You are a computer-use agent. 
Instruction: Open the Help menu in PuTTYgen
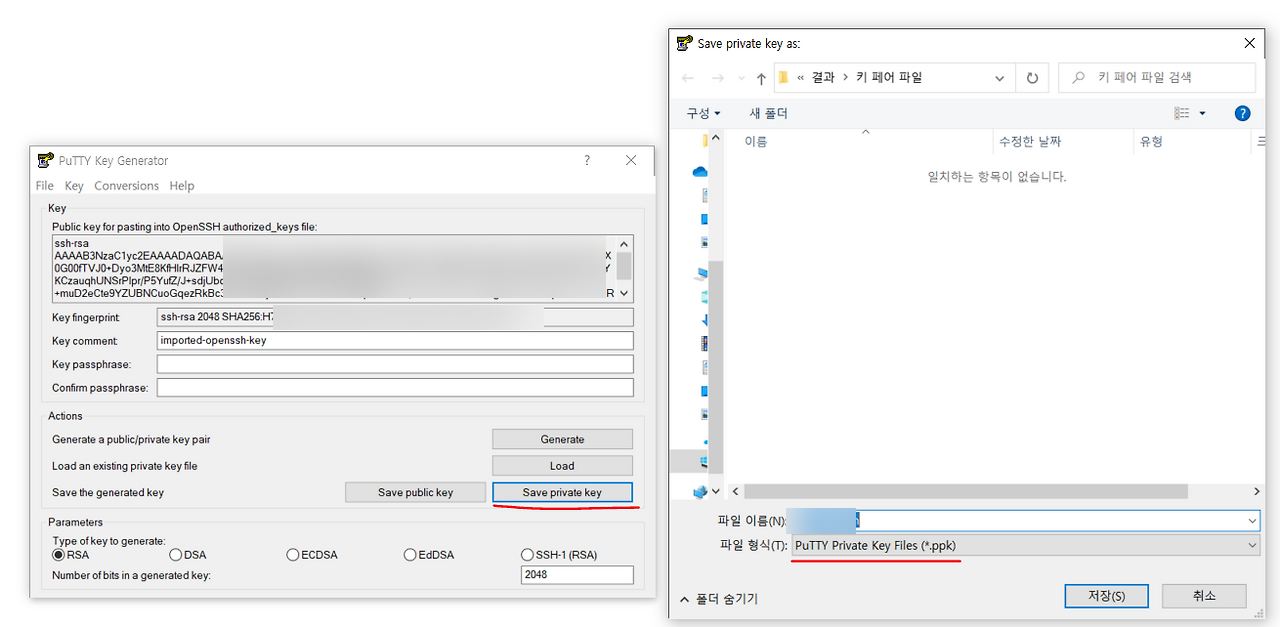pos(182,186)
